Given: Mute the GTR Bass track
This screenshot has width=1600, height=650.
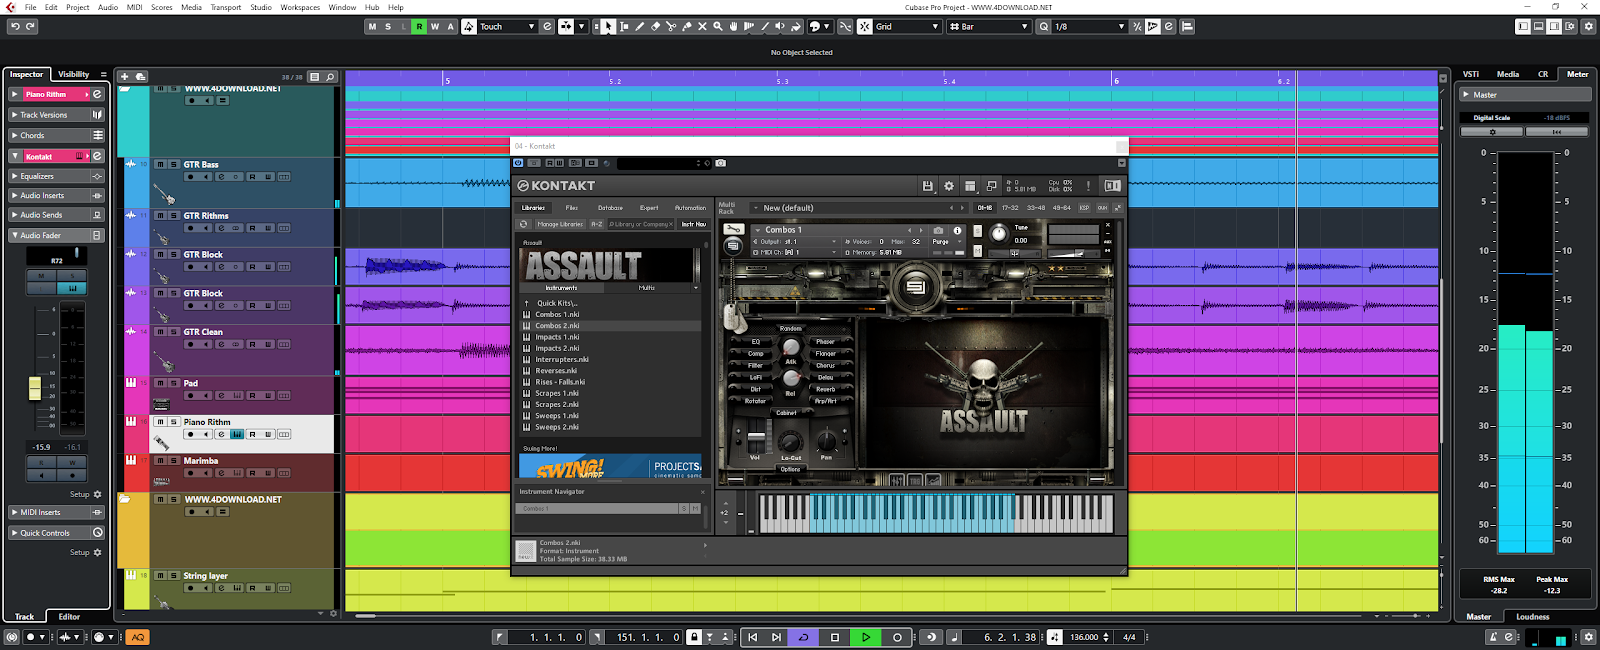Looking at the screenshot, I should tap(160, 165).
